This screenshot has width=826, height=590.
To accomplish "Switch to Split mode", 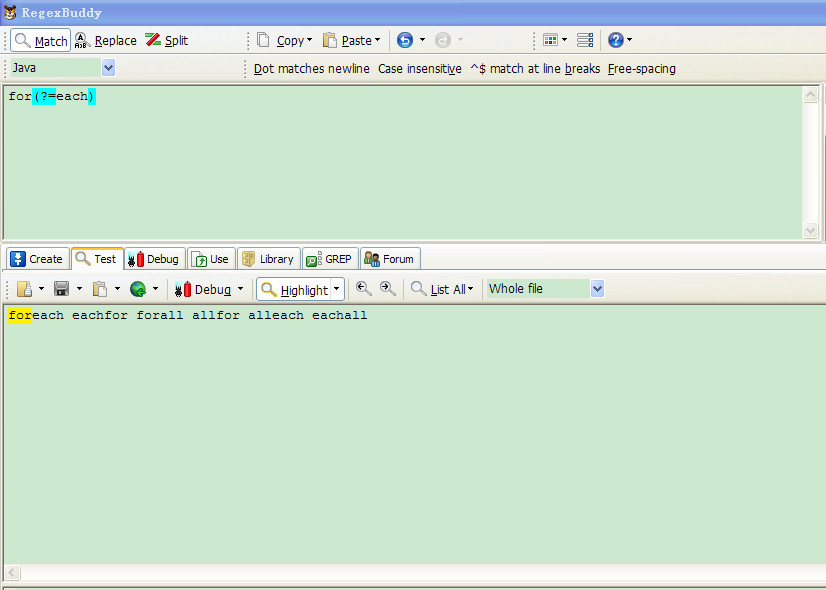I will (x=166, y=41).
